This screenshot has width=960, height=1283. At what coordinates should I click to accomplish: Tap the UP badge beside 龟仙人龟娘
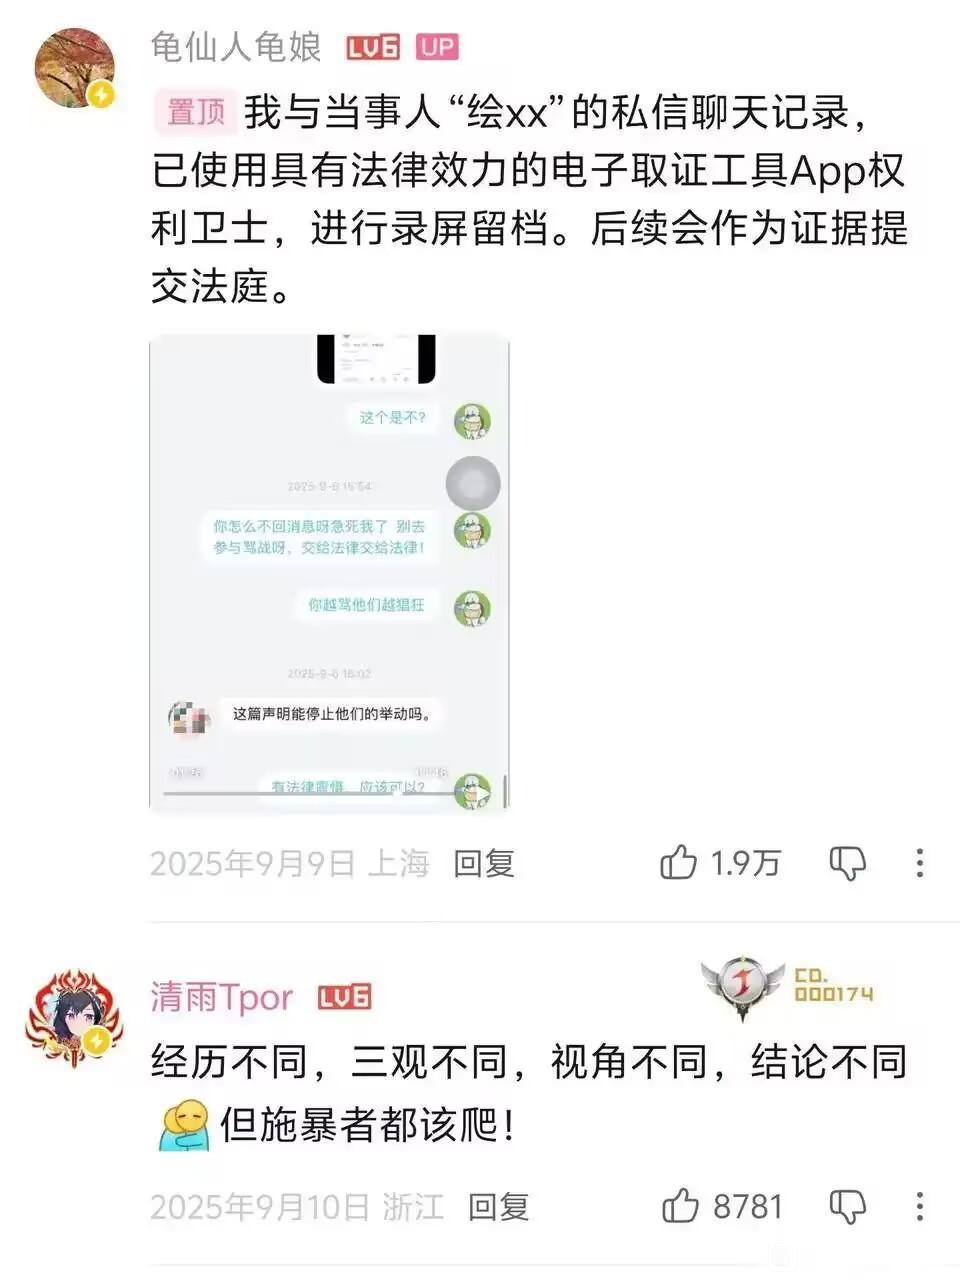pos(437,47)
